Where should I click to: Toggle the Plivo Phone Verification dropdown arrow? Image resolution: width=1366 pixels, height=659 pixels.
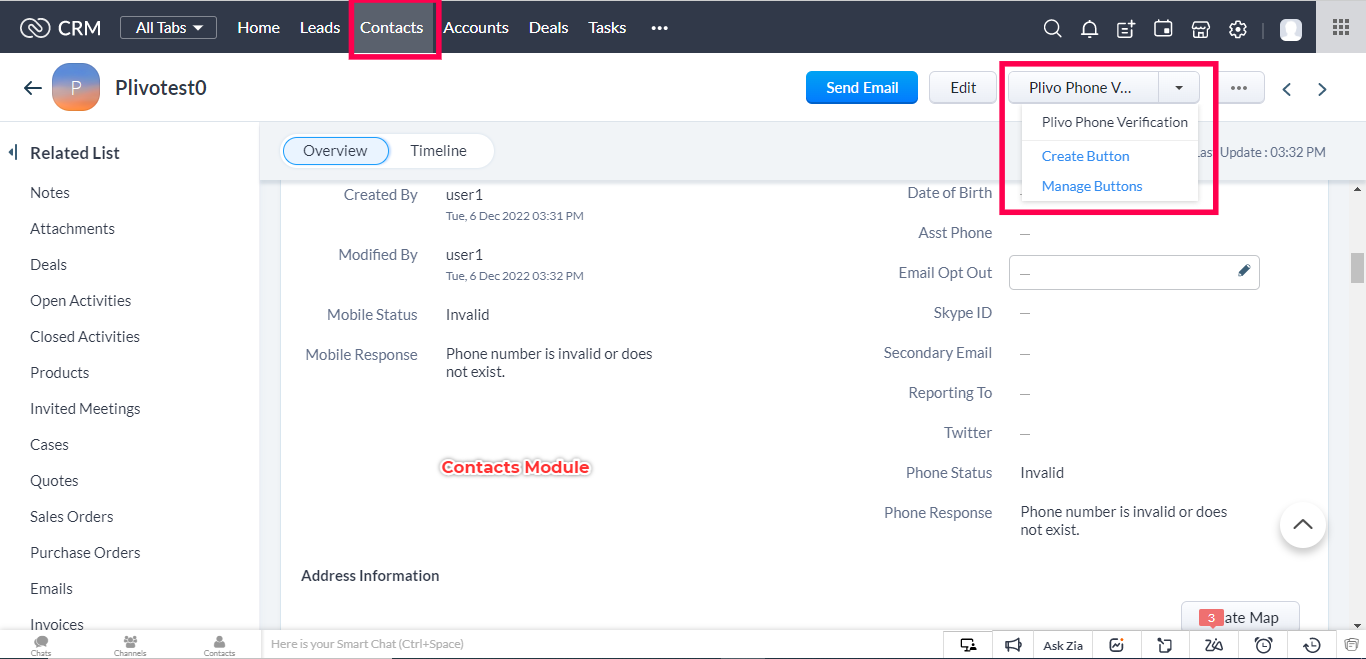(x=1179, y=88)
